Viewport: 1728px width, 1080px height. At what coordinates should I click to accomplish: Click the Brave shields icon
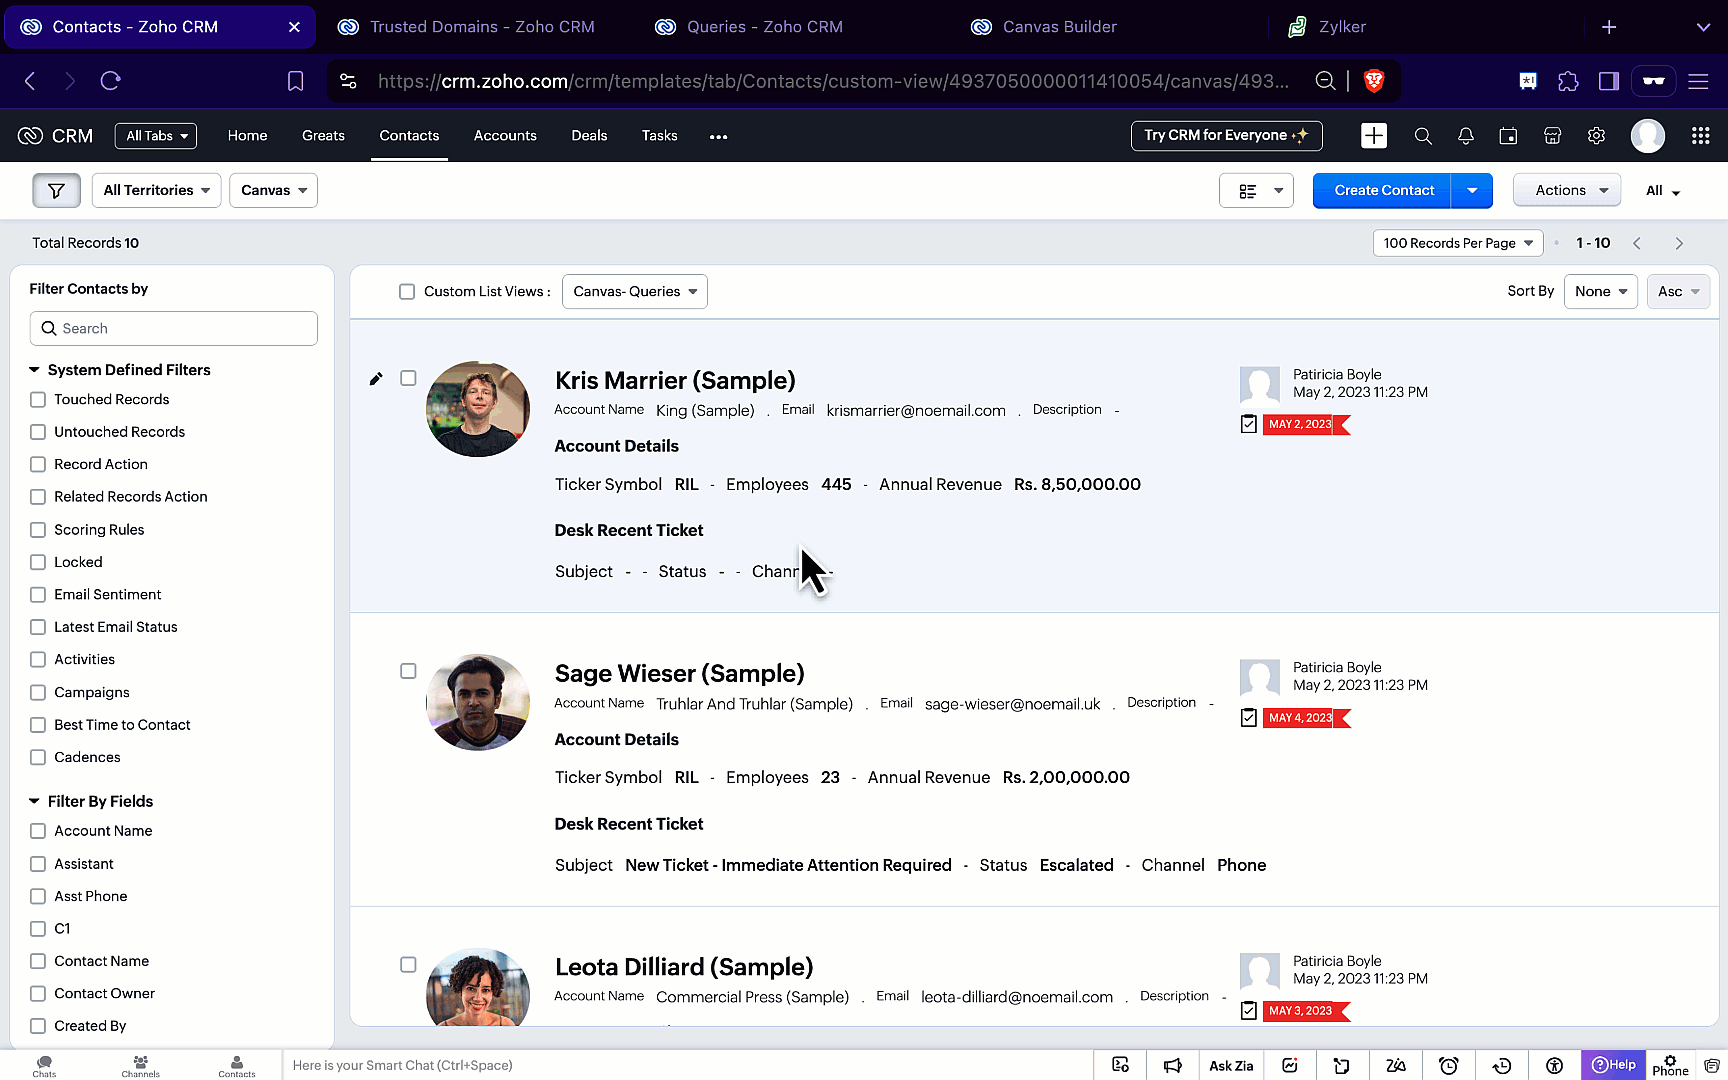(x=1374, y=81)
